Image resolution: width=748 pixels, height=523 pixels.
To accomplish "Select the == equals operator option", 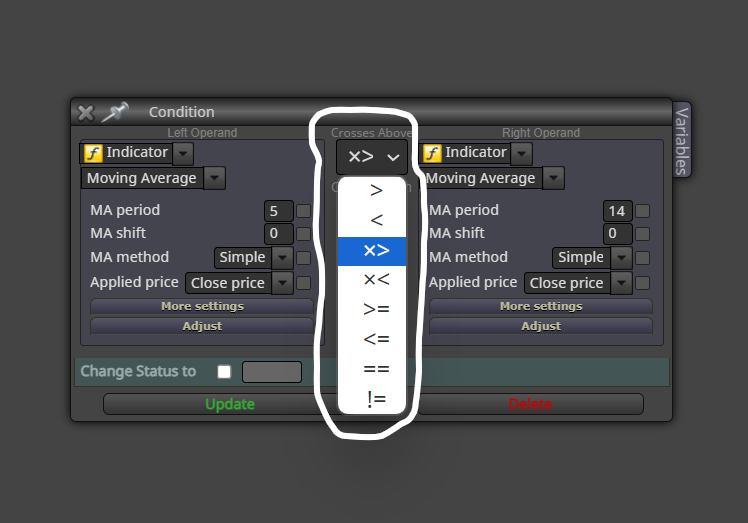I will click(x=372, y=369).
